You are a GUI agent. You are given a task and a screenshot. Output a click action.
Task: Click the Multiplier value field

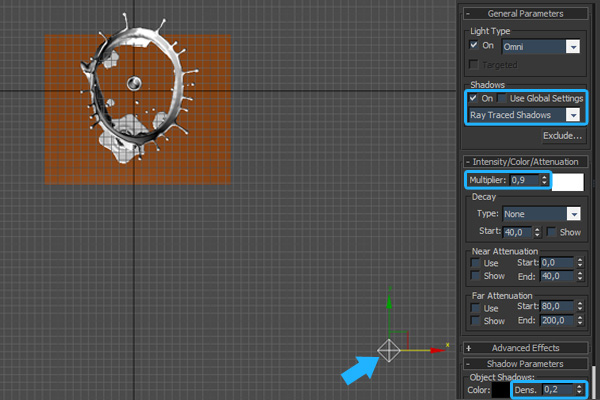[x=523, y=180]
